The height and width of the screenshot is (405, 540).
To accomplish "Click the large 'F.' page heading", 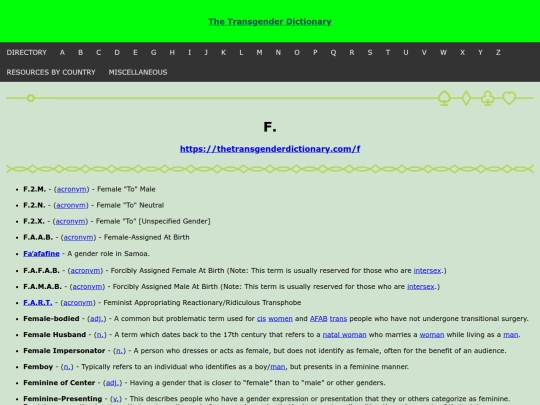I will (x=270, y=127).
